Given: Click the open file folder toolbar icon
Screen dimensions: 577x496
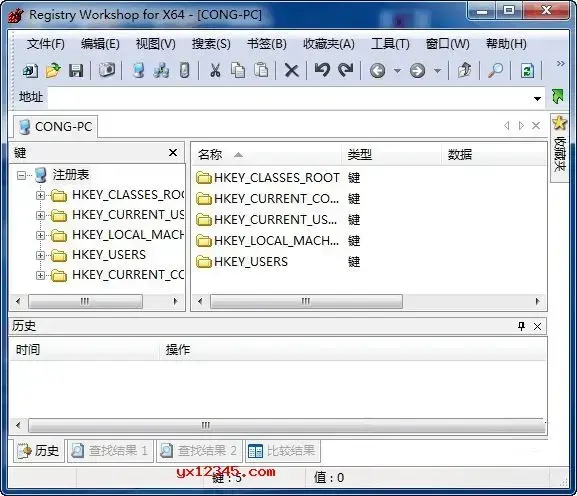Looking at the screenshot, I should pyautogui.click(x=53, y=70).
